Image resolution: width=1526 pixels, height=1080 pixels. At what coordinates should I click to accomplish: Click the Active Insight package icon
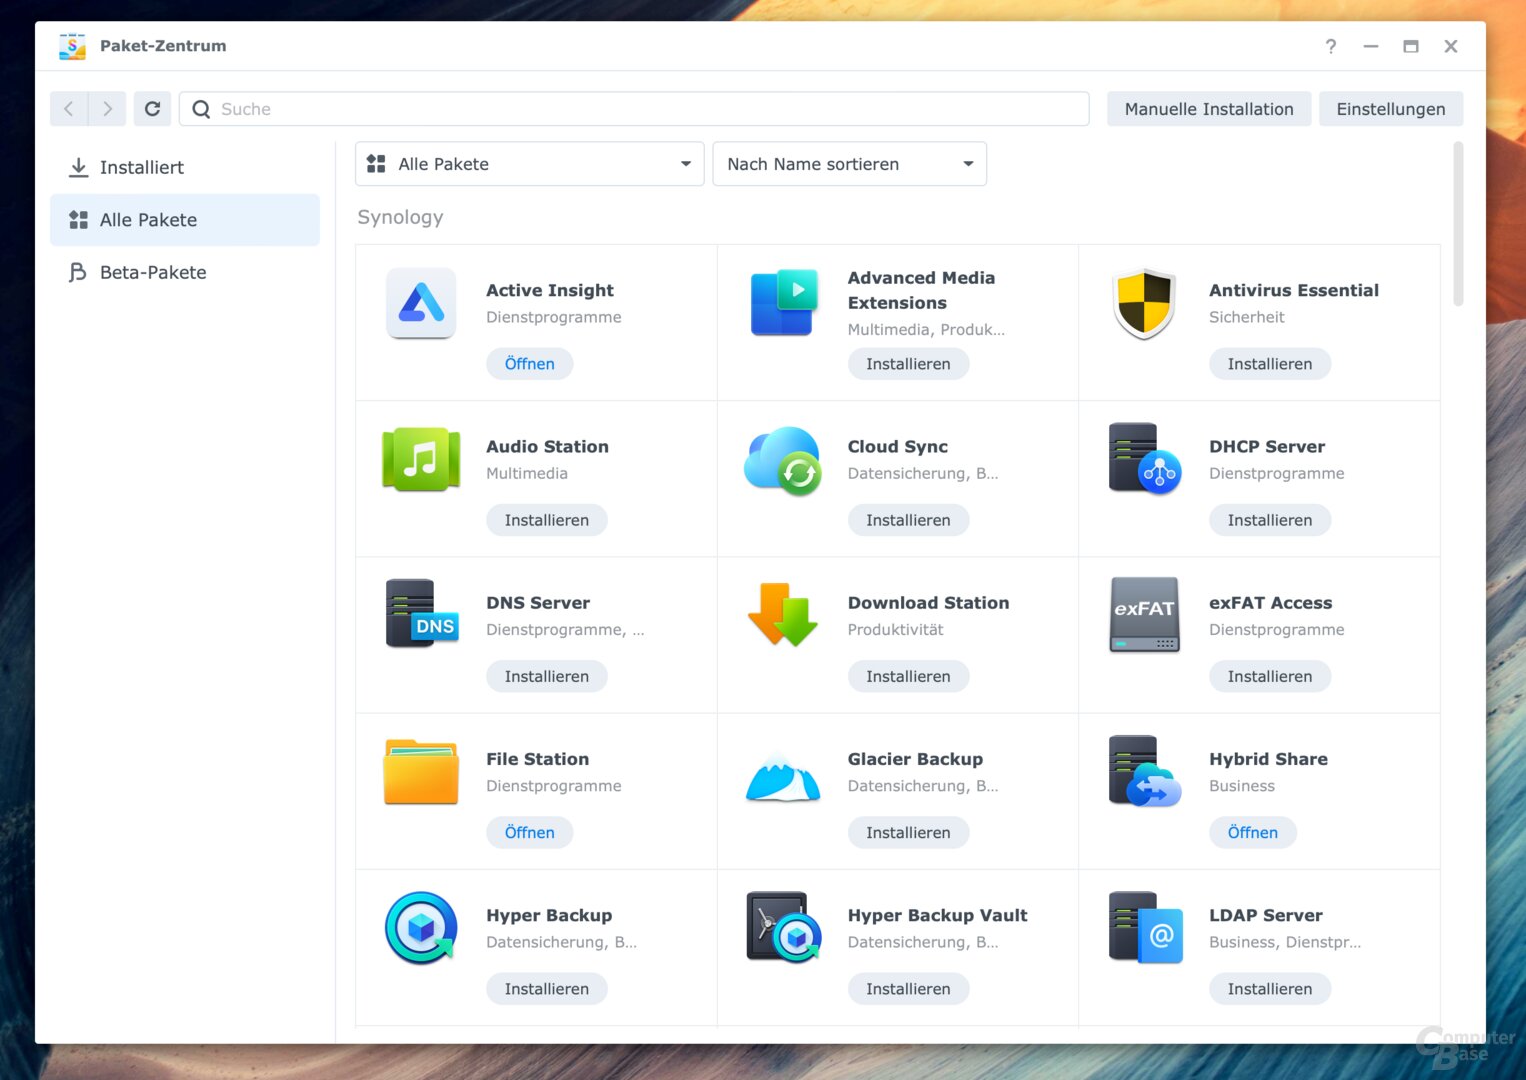point(421,303)
